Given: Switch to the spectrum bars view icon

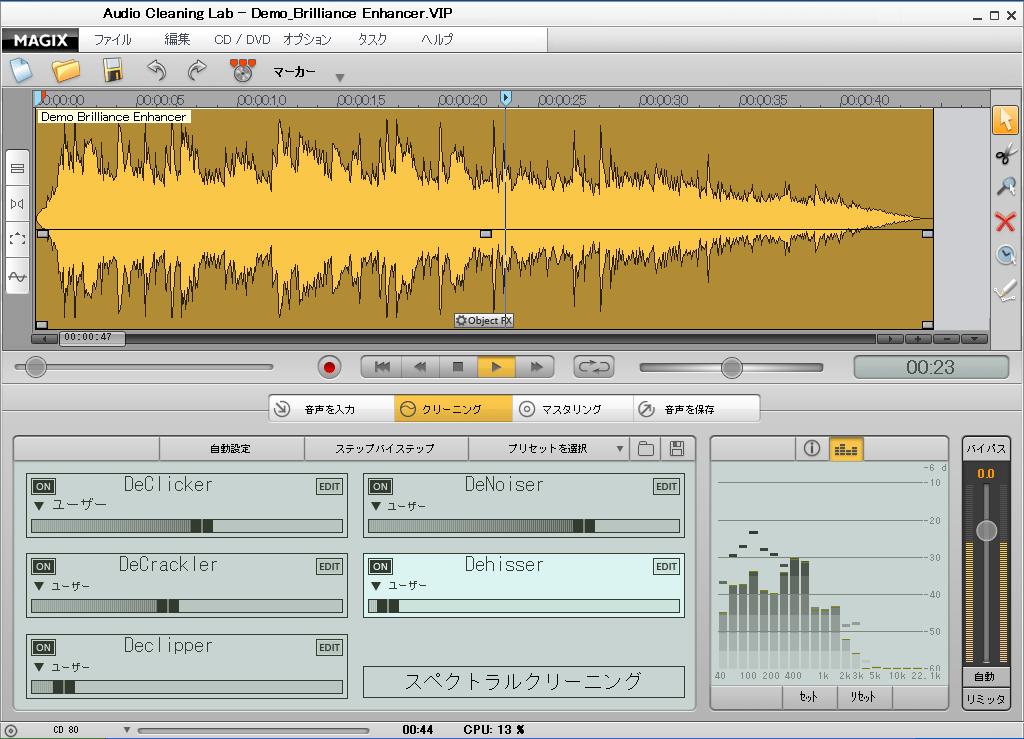Looking at the screenshot, I should (x=846, y=449).
